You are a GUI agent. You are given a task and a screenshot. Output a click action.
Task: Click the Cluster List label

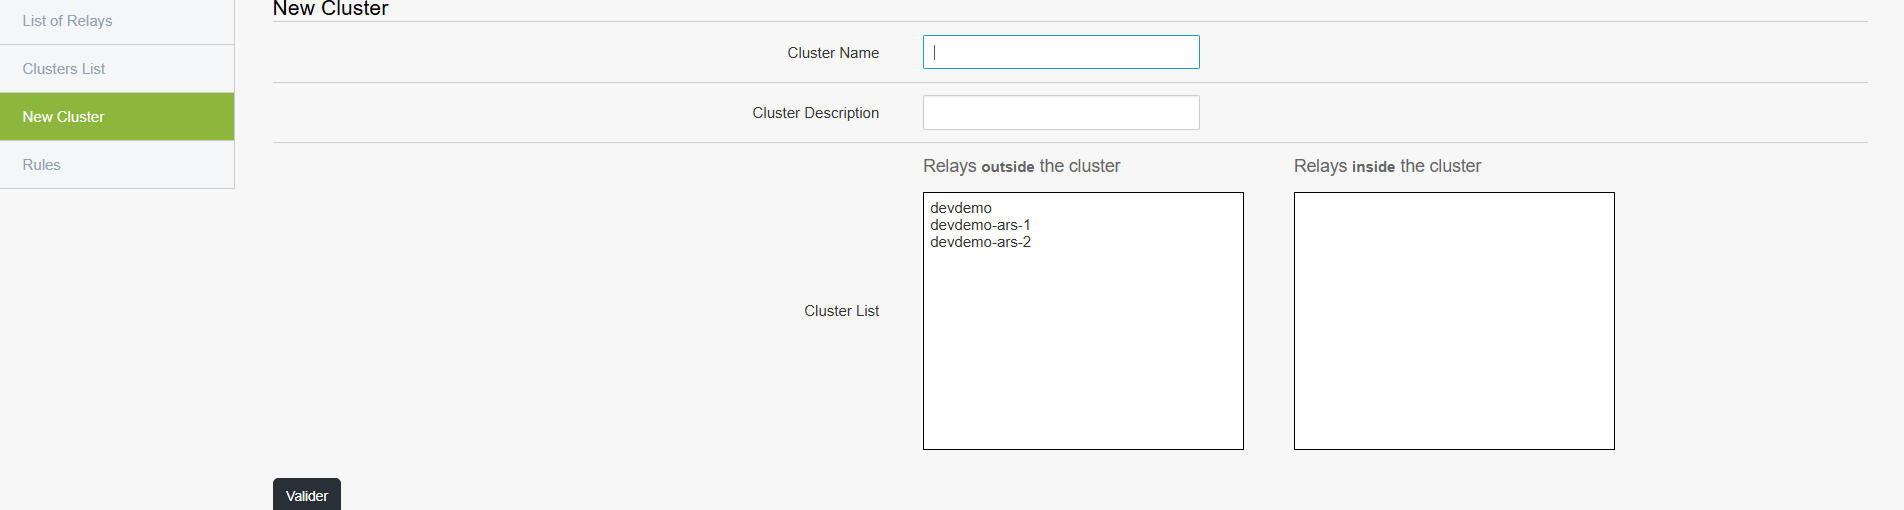pyautogui.click(x=842, y=311)
